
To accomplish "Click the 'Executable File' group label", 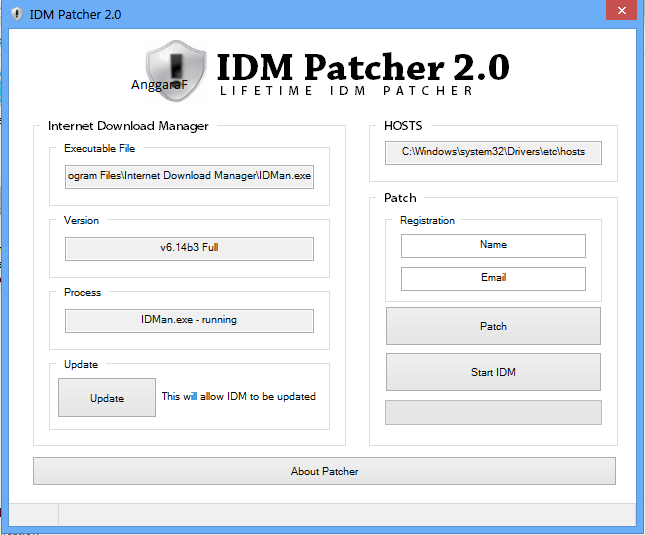I will point(100,148).
